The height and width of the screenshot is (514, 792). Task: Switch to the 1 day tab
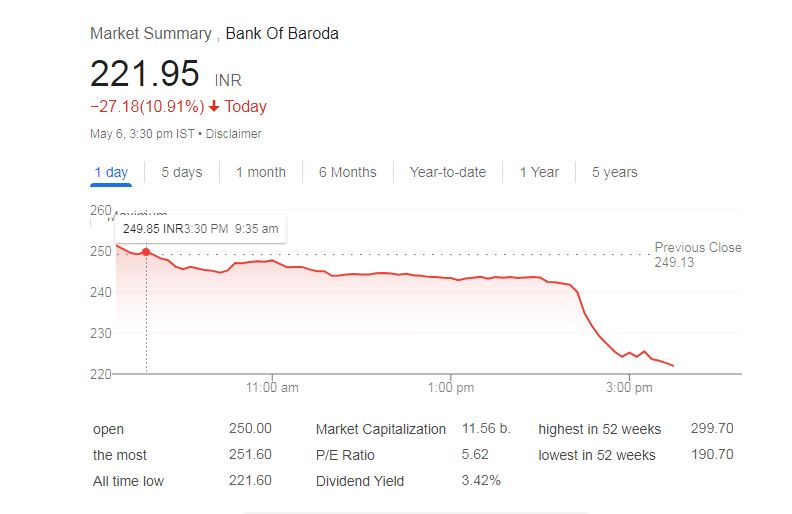click(x=111, y=172)
